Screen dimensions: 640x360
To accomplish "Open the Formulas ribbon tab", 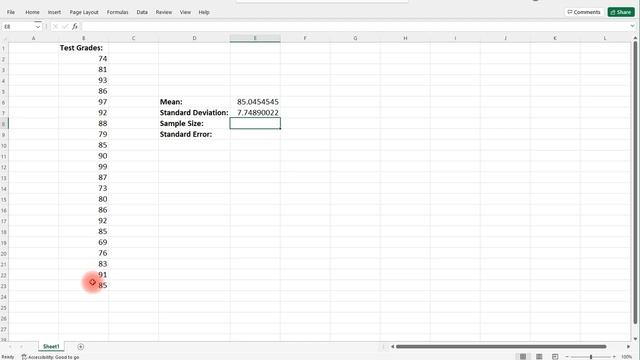I will (x=118, y=12).
